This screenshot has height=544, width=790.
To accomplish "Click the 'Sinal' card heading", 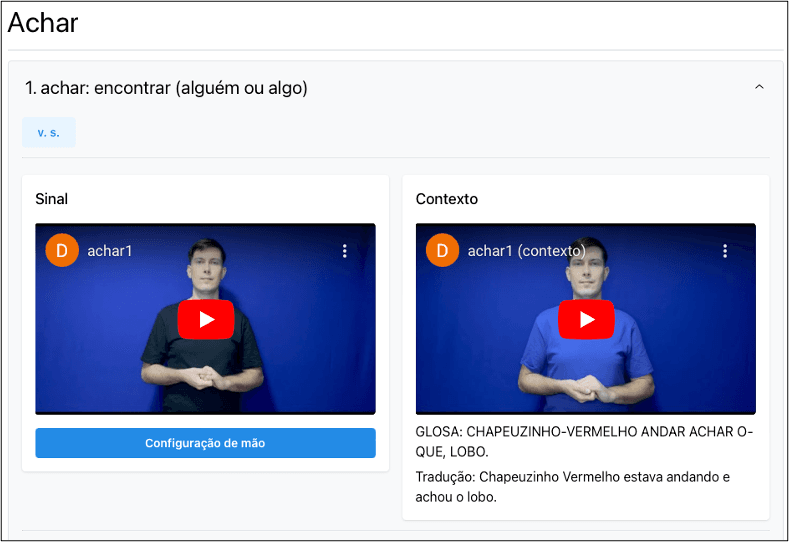I will tap(52, 199).
